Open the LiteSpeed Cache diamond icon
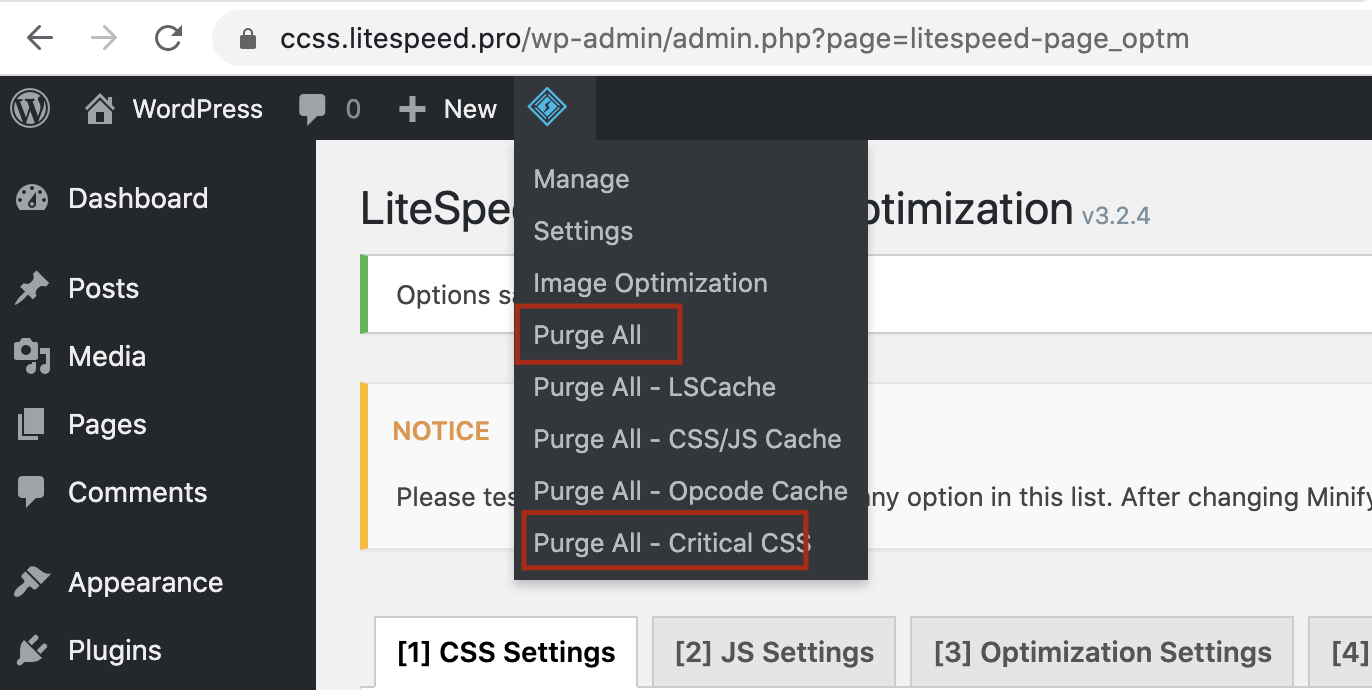This screenshot has width=1372, height=690. point(547,107)
